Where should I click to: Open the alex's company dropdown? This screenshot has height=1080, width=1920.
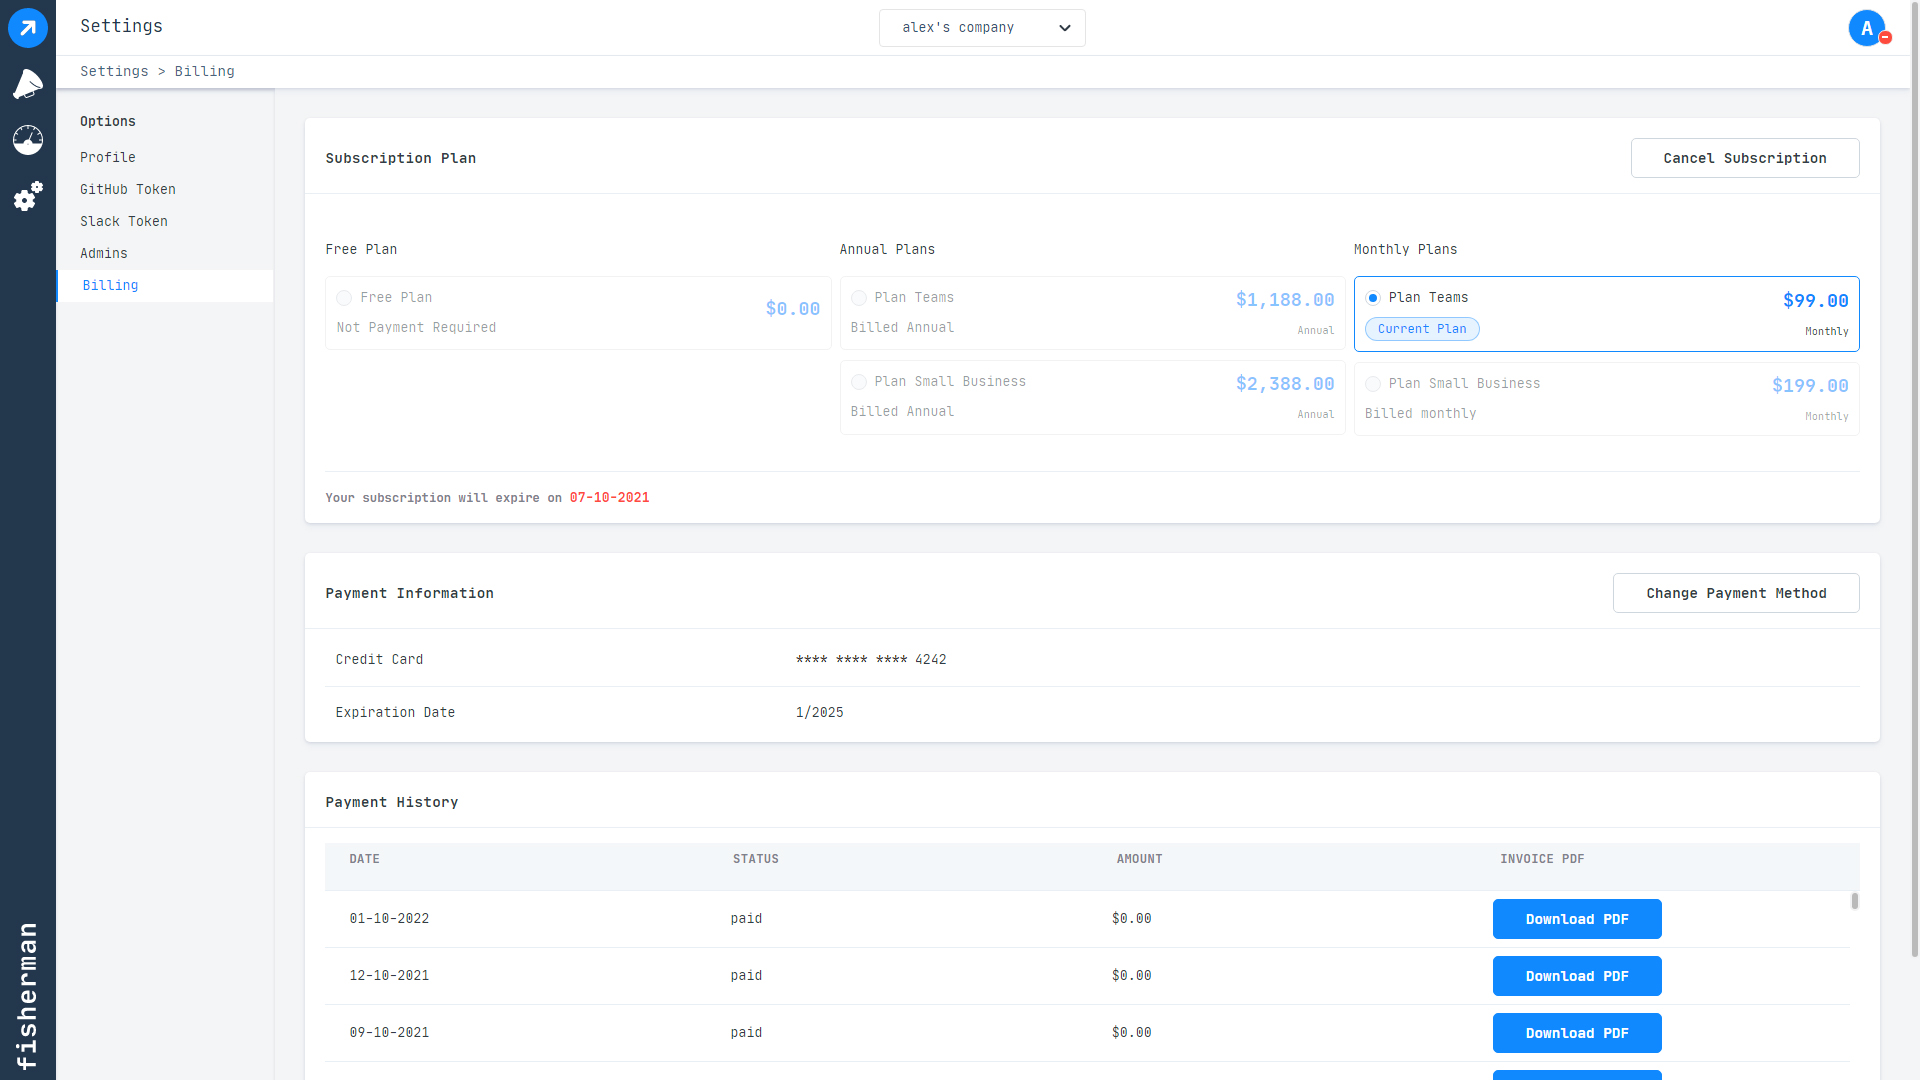coord(981,27)
